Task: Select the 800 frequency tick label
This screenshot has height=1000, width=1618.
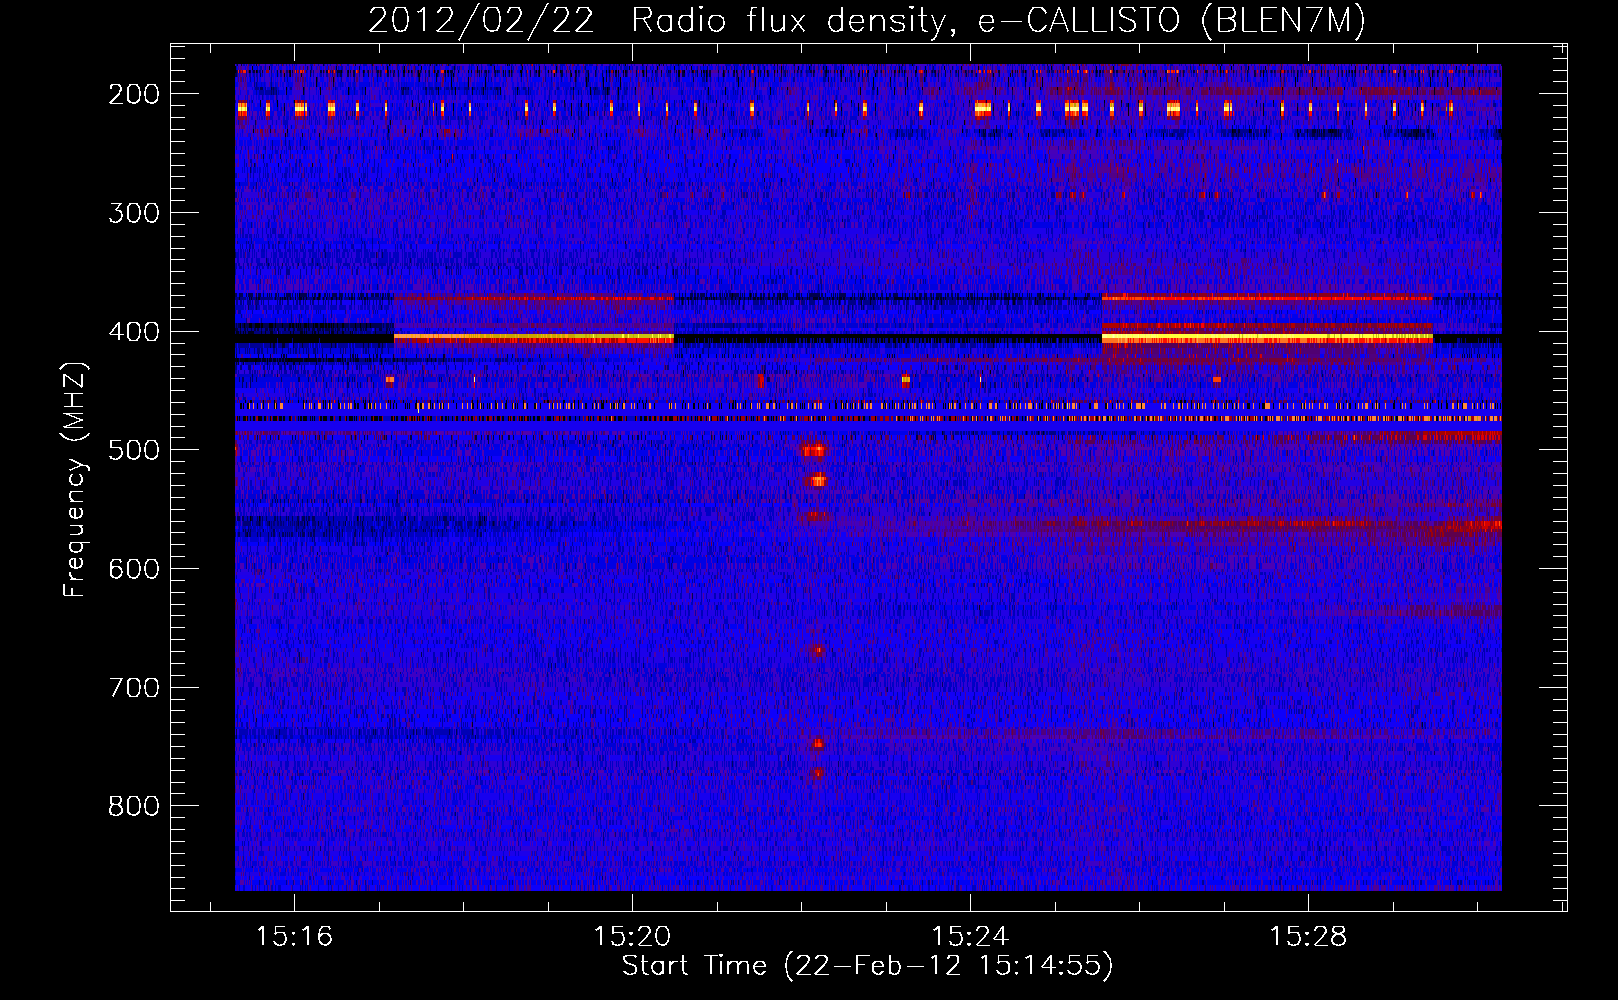Action: (x=134, y=806)
